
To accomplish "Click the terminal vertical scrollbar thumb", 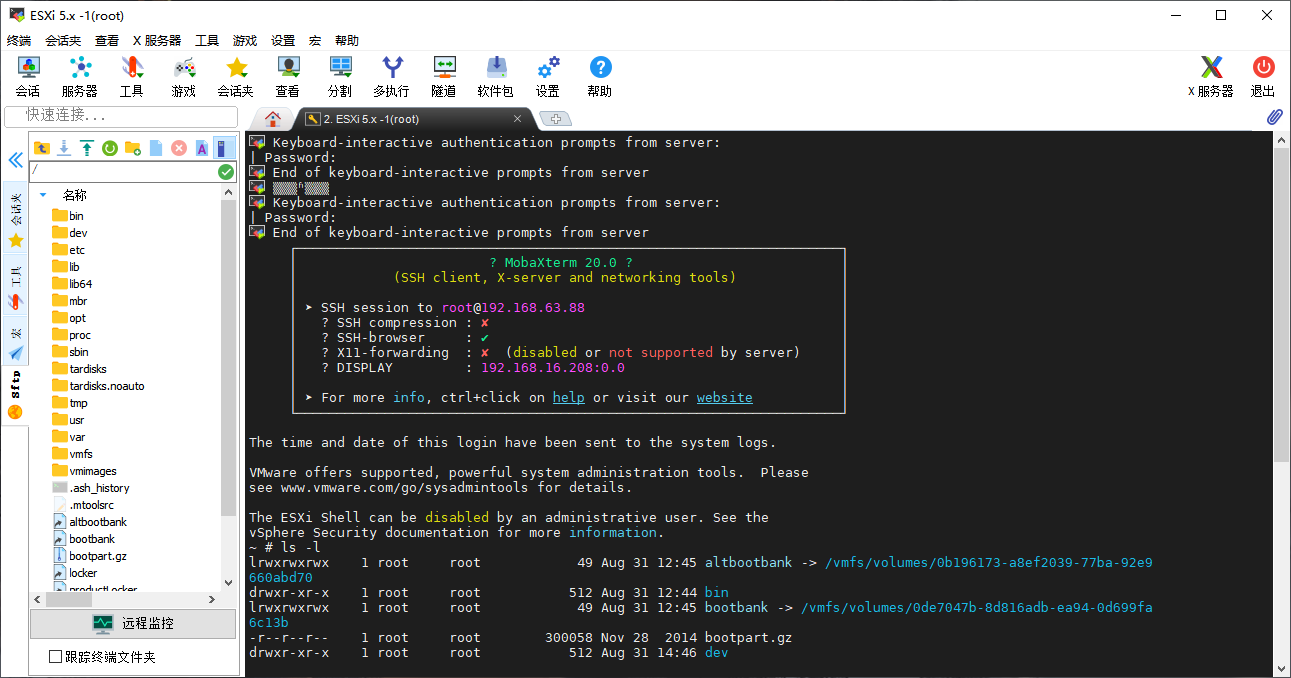I will coord(1281,305).
